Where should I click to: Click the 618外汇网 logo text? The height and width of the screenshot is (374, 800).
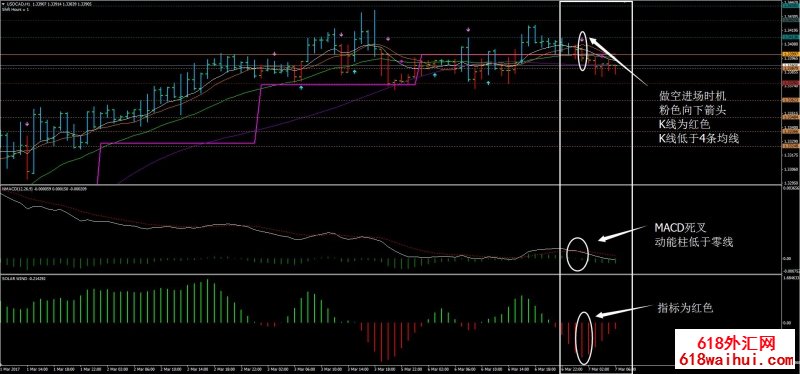pos(737,343)
